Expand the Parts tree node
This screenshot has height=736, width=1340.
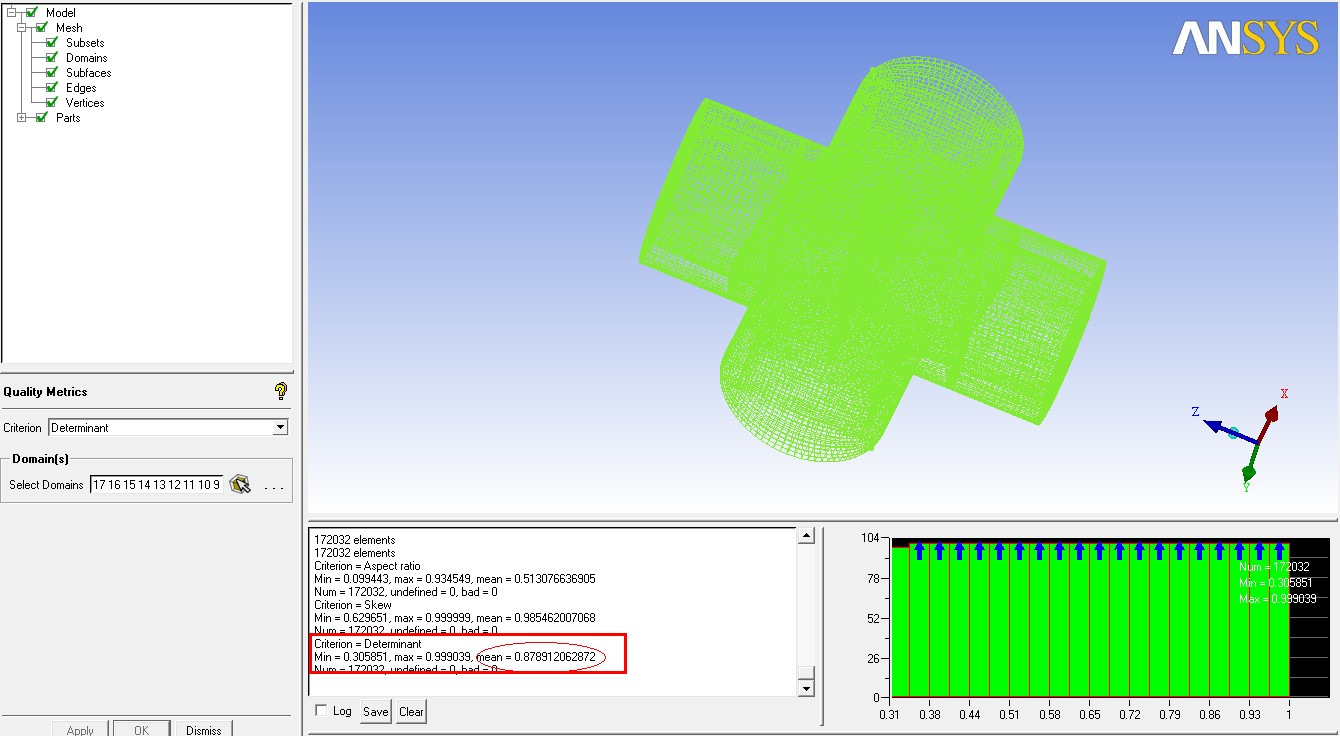pos(22,118)
